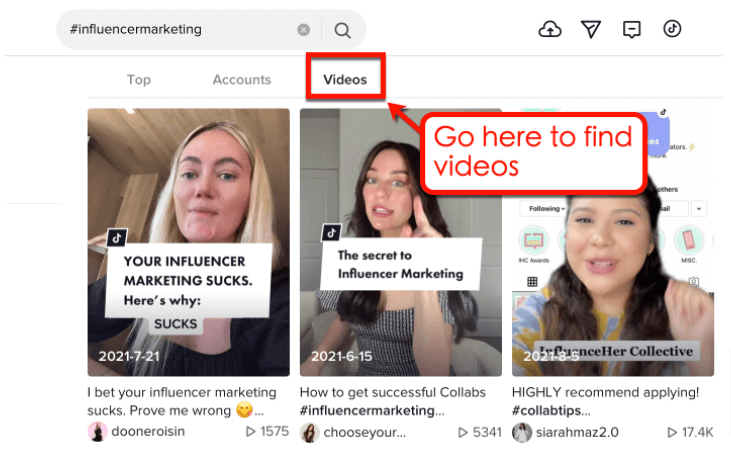Click dooneroisin's avatar icon
This screenshot has width=731, height=454.
tap(97, 432)
